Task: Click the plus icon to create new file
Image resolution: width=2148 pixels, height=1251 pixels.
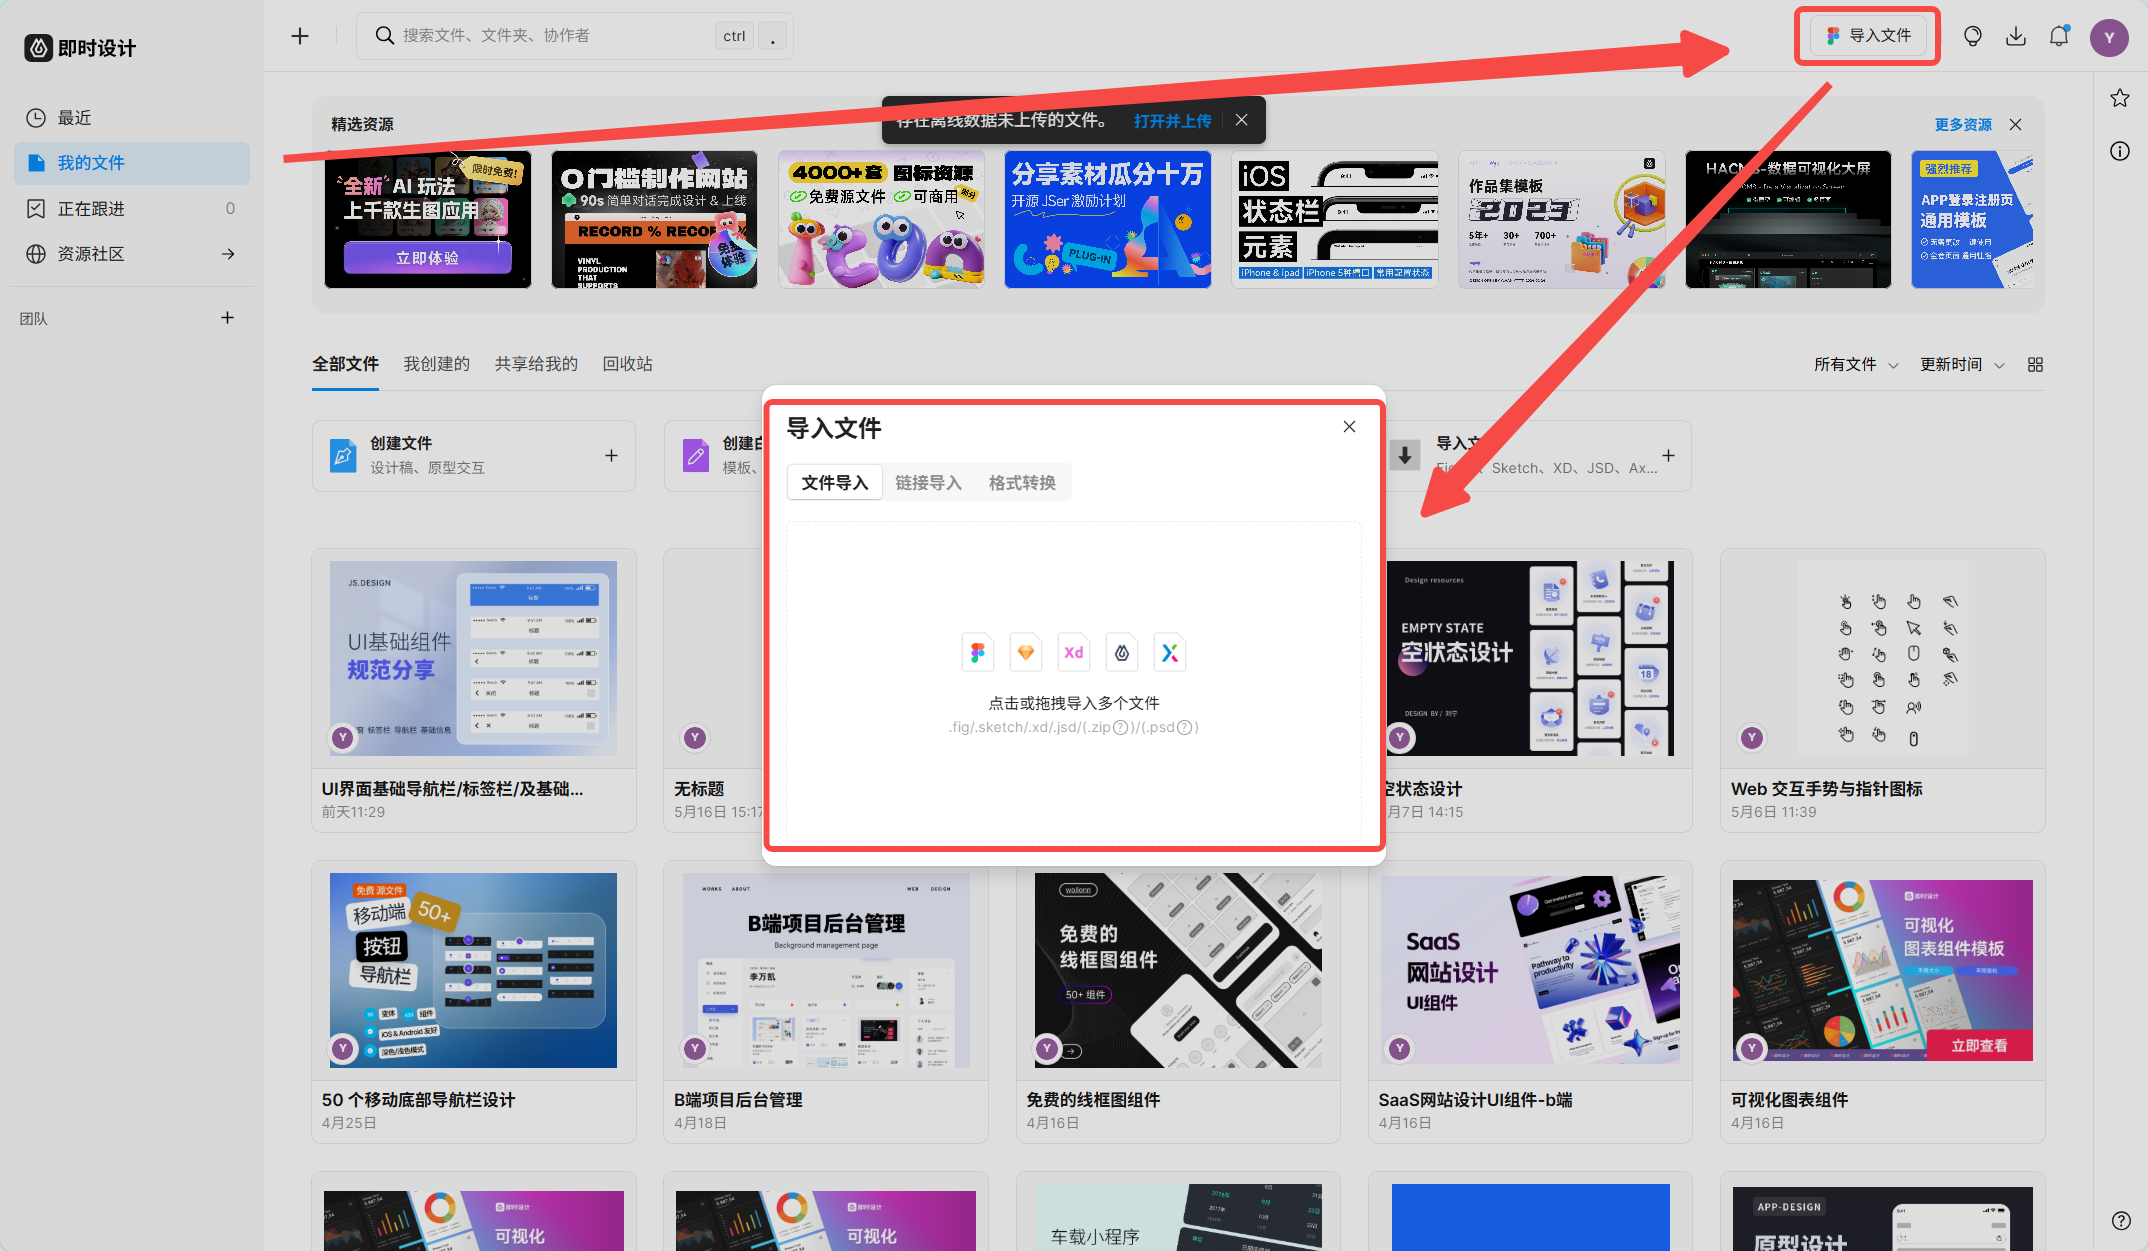Action: click(300, 36)
